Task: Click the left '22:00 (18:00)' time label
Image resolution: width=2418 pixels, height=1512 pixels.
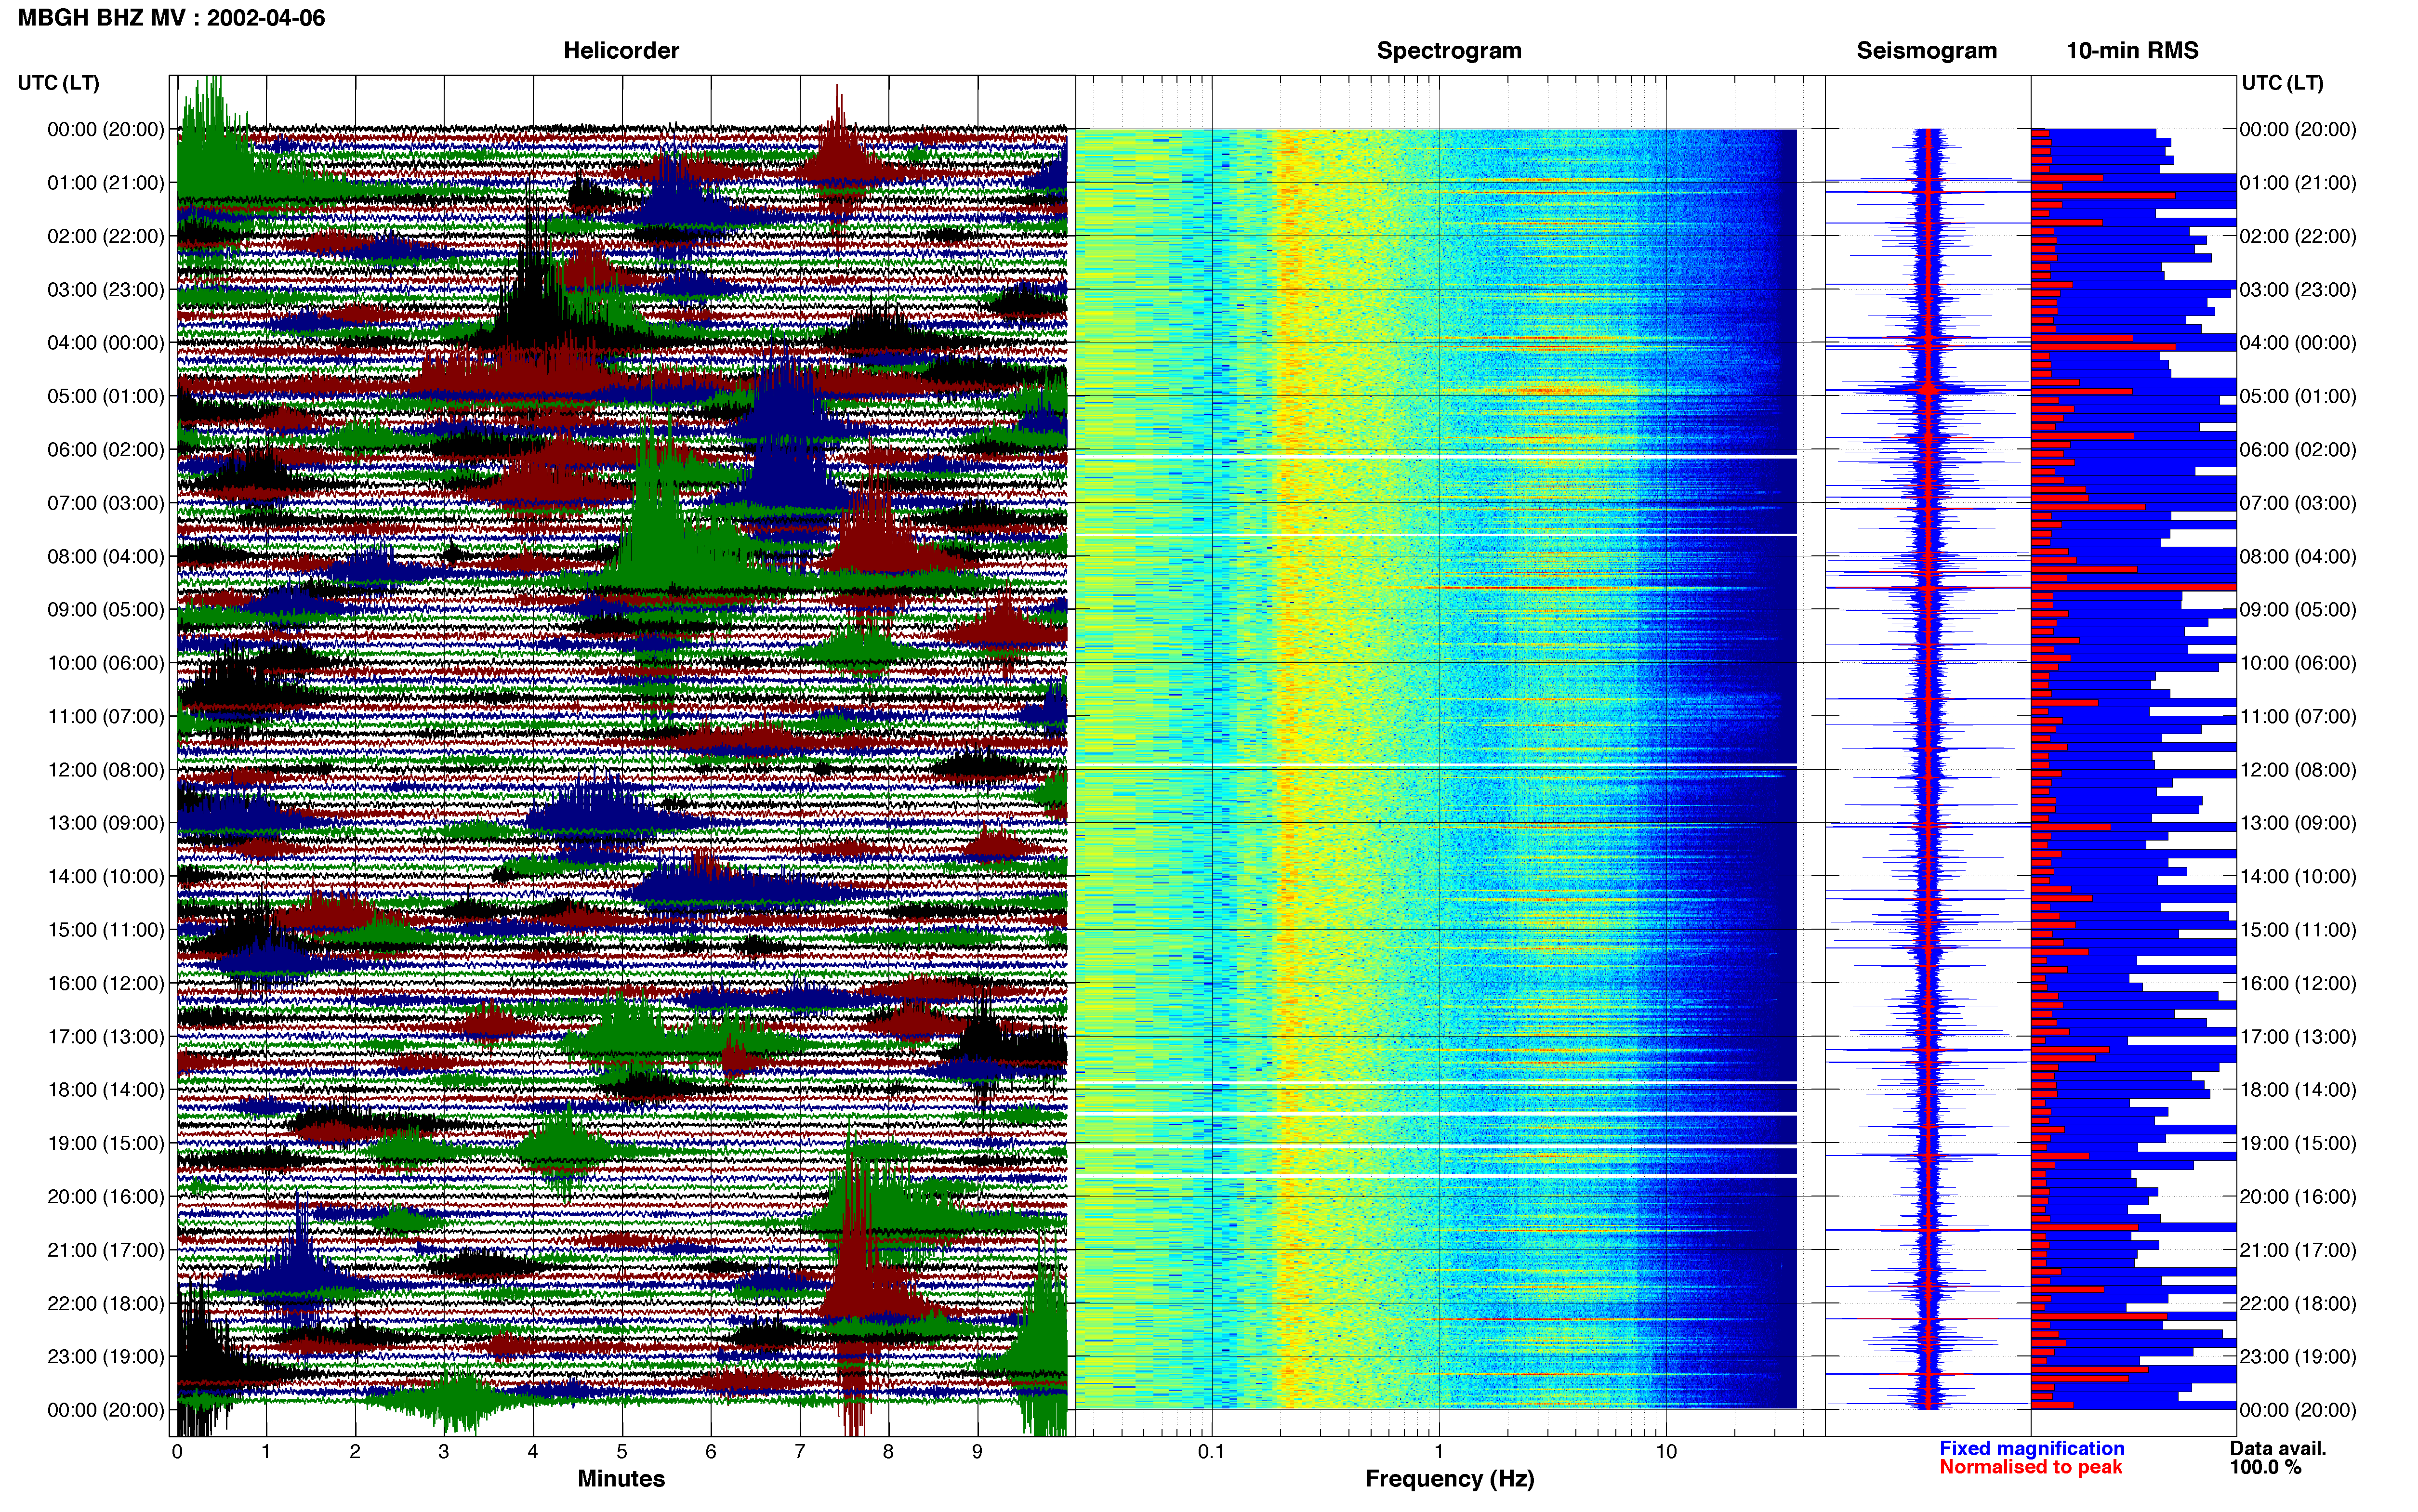Action: tap(106, 1303)
